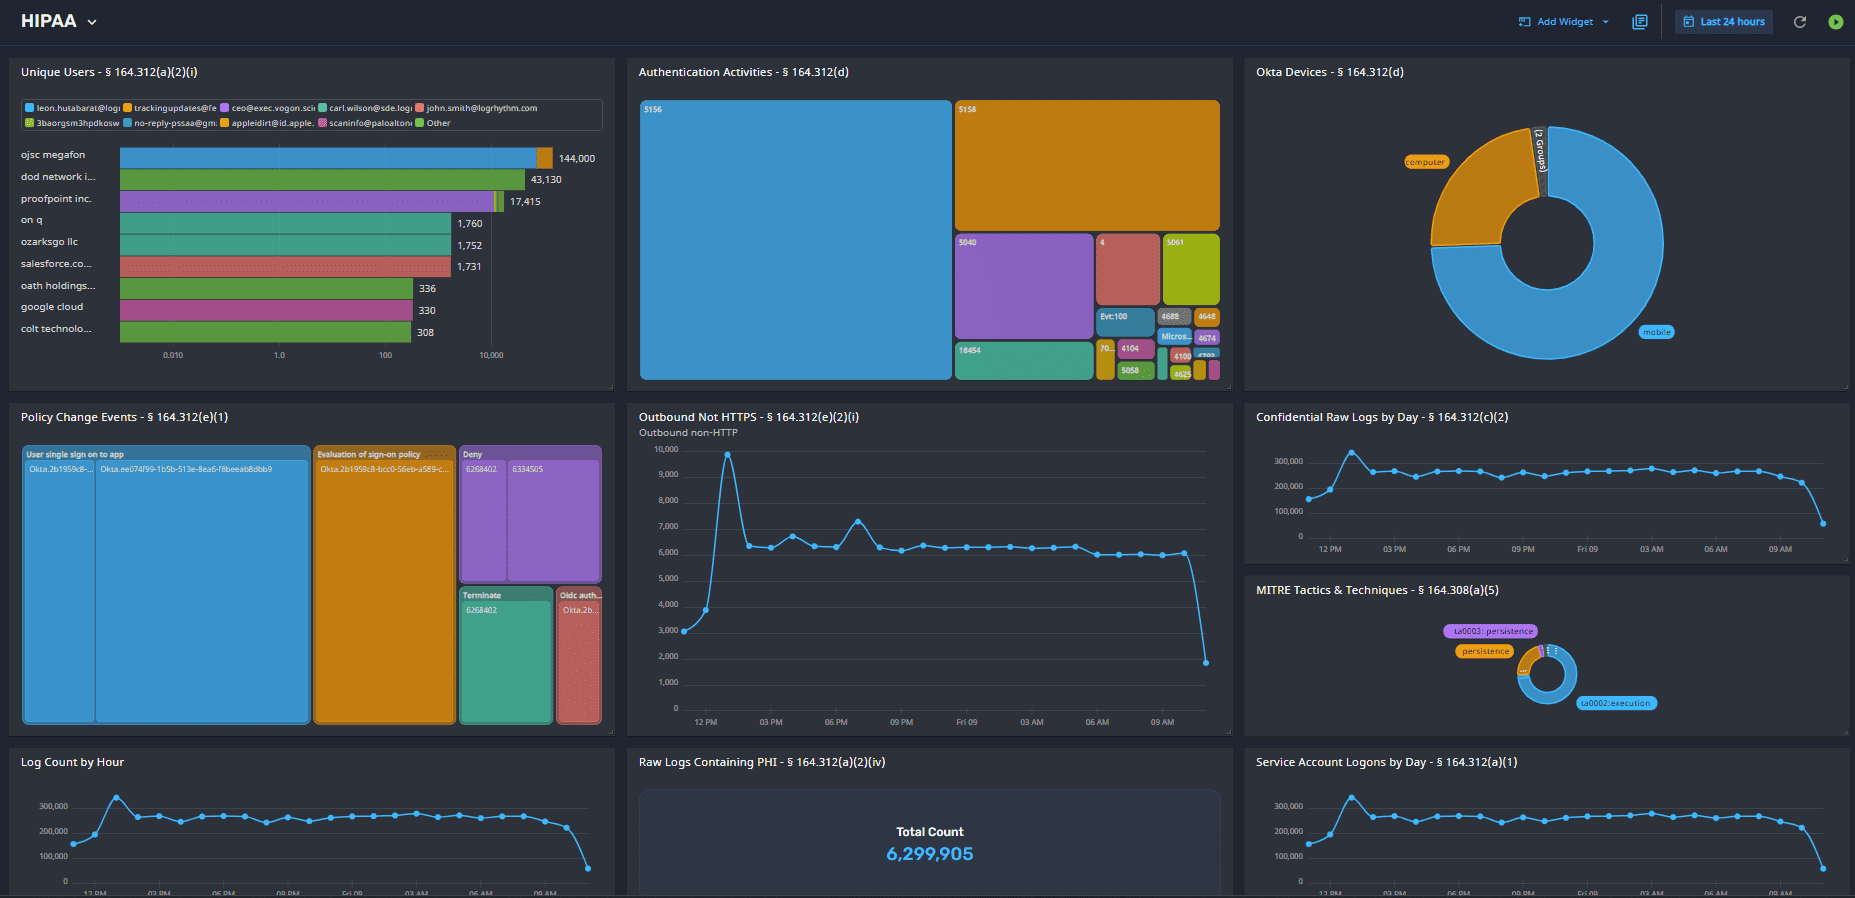
Task: Hide the scaninfo@paloalto legend series
Action: click(364, 123)
